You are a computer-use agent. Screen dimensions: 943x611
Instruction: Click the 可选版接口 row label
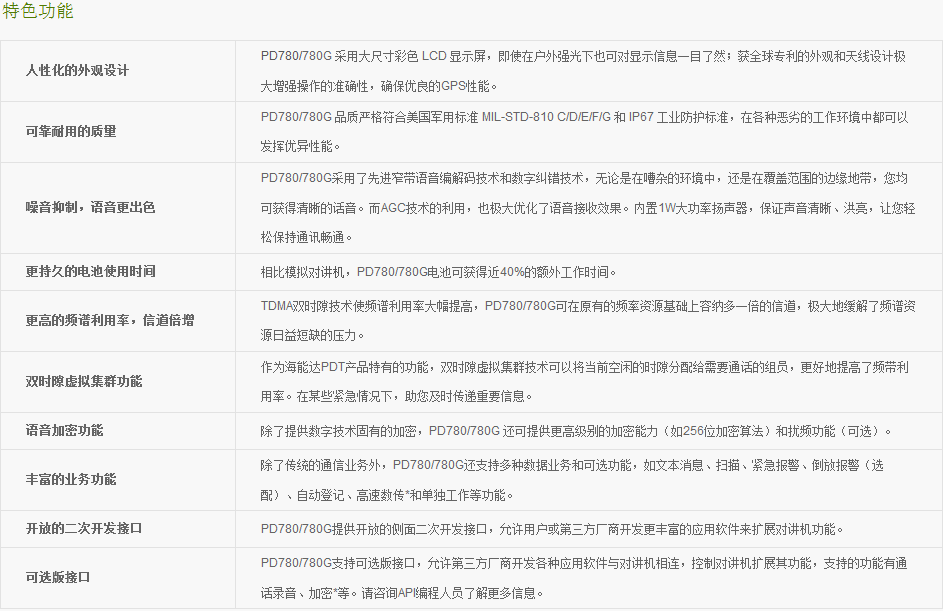[x=58, y=577]
